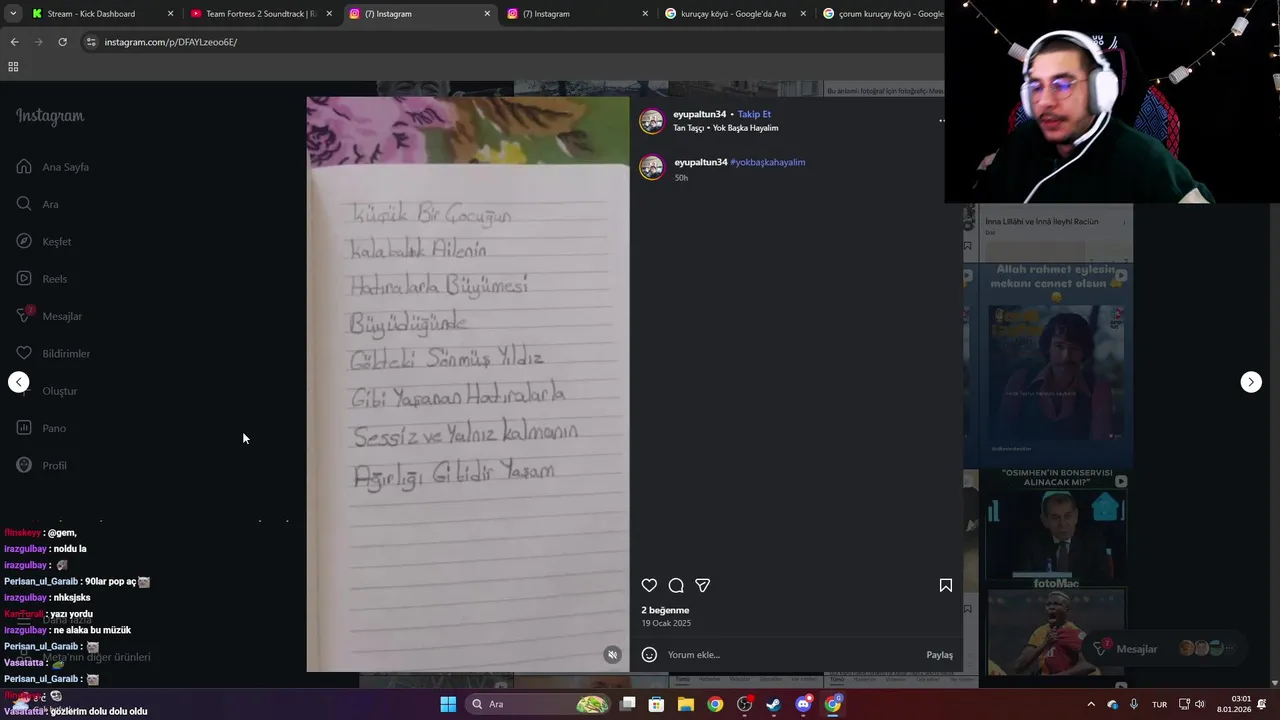
Task: Click the comment bubble icon
Action: pos(676,585)
